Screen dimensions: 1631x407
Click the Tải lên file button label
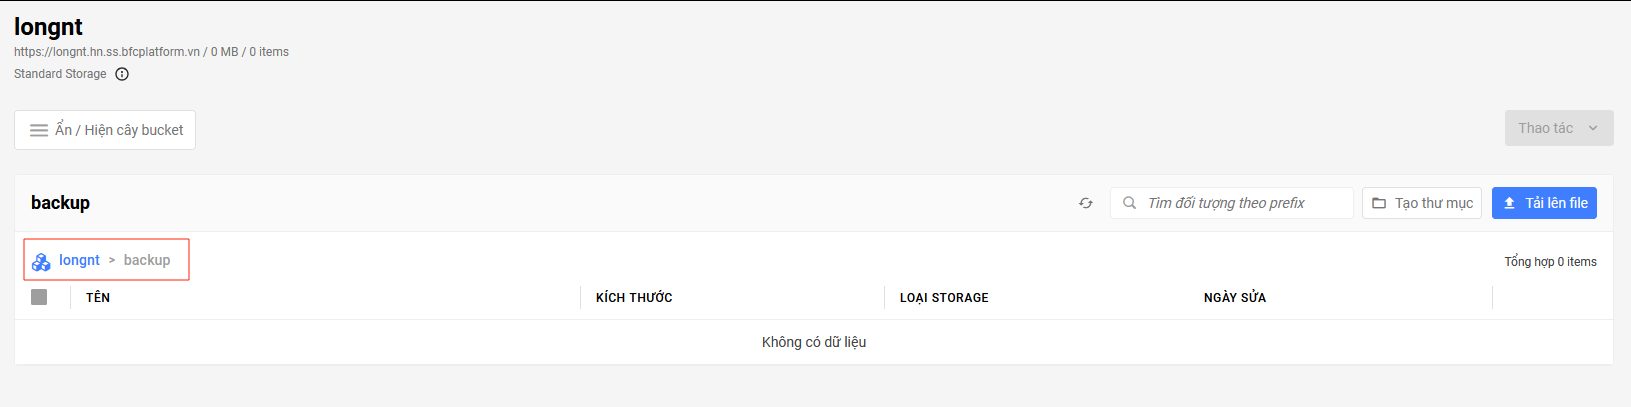coord(1556,203)
